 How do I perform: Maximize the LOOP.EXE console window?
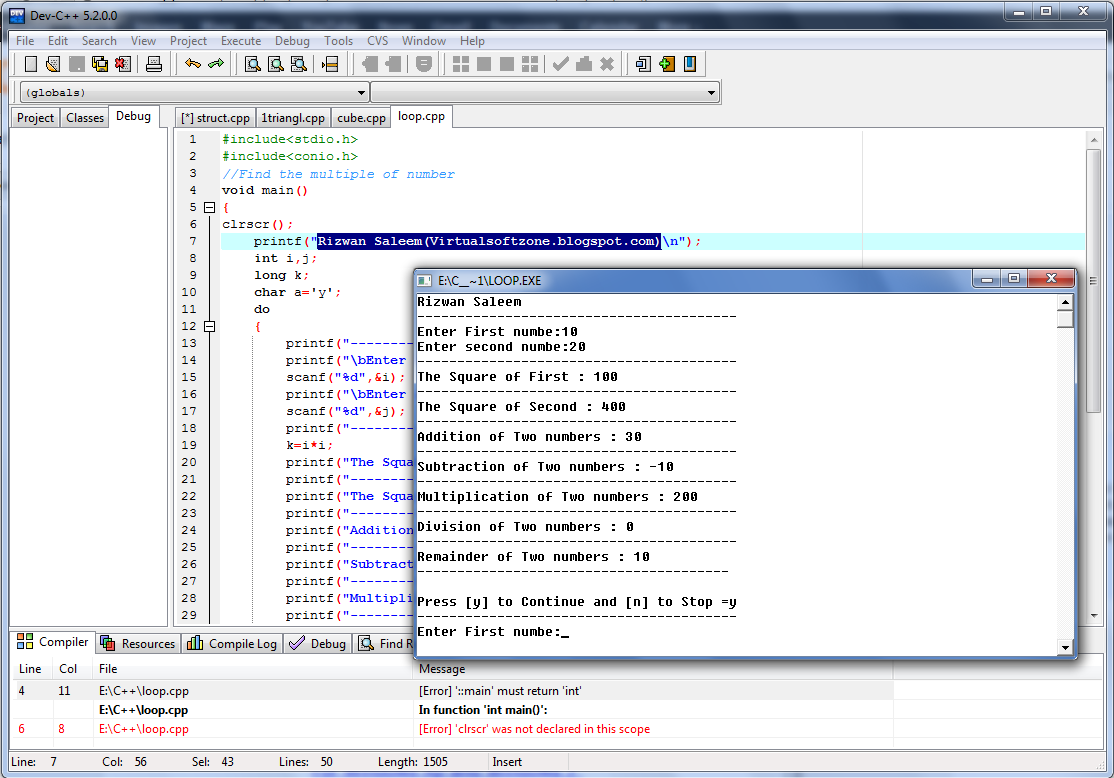coord(1014,279)
